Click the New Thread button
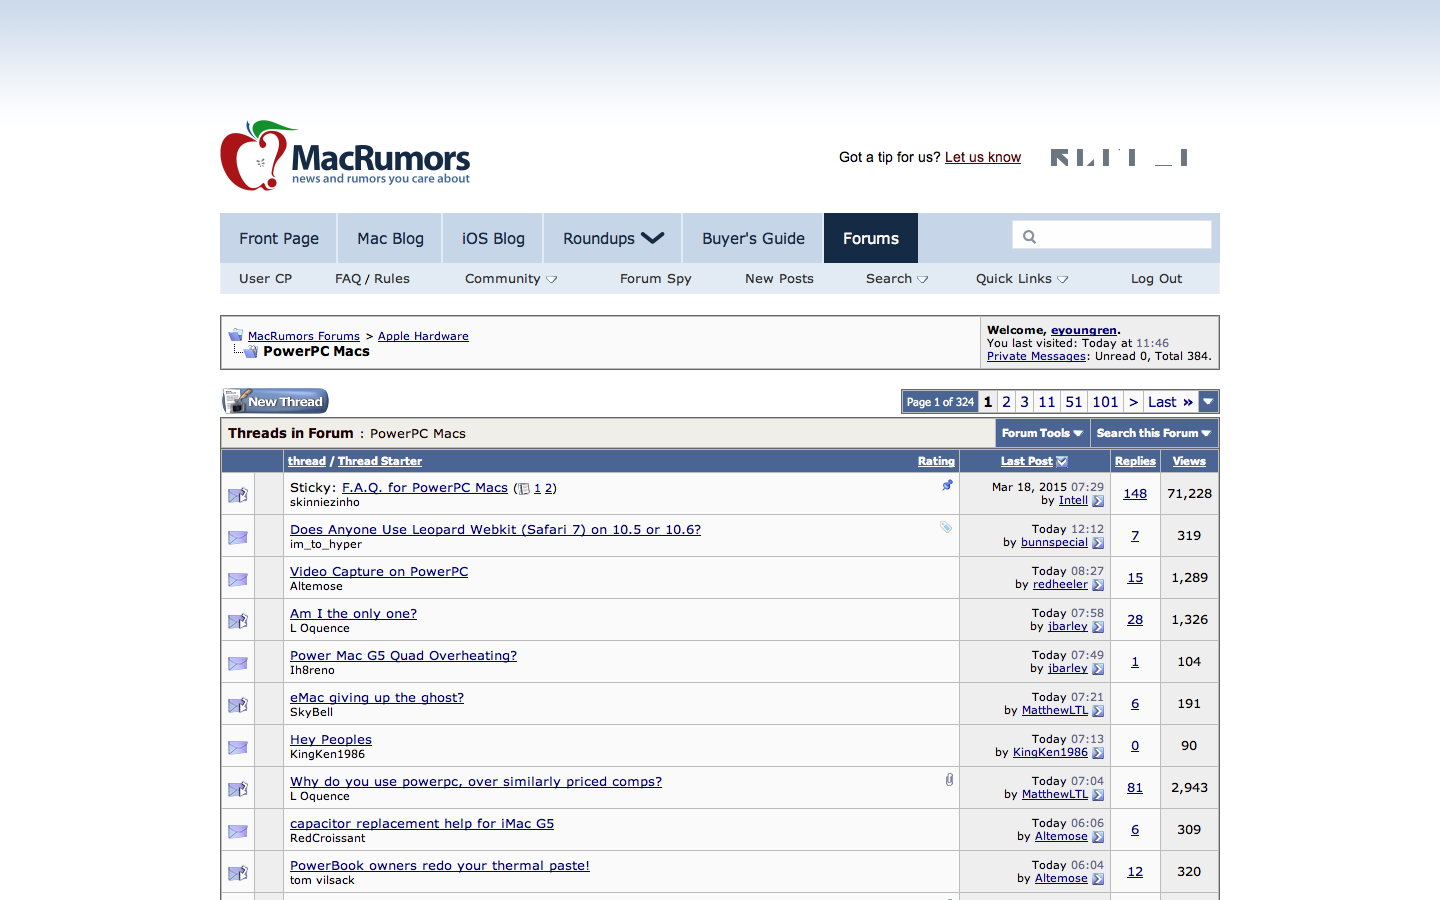 coord(275,401)
